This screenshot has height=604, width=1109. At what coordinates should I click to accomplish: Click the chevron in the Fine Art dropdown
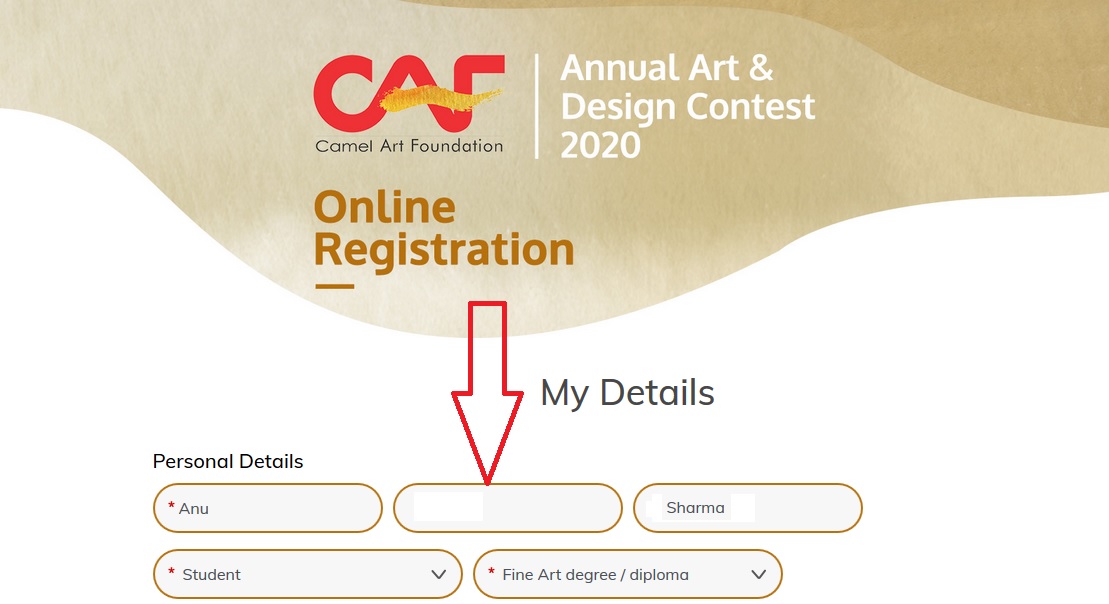758,574
